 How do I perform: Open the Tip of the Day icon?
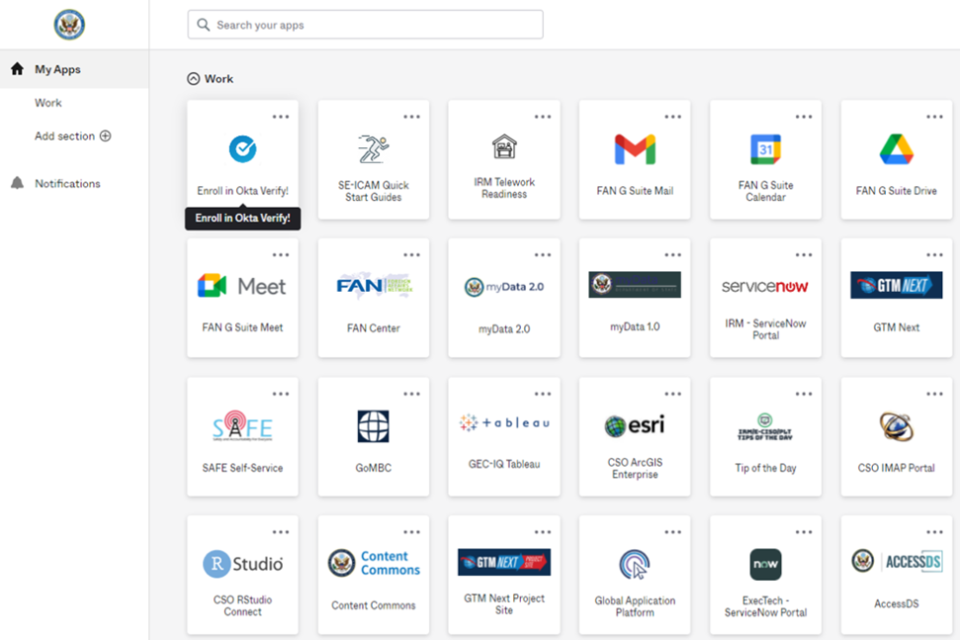(765, 426)
